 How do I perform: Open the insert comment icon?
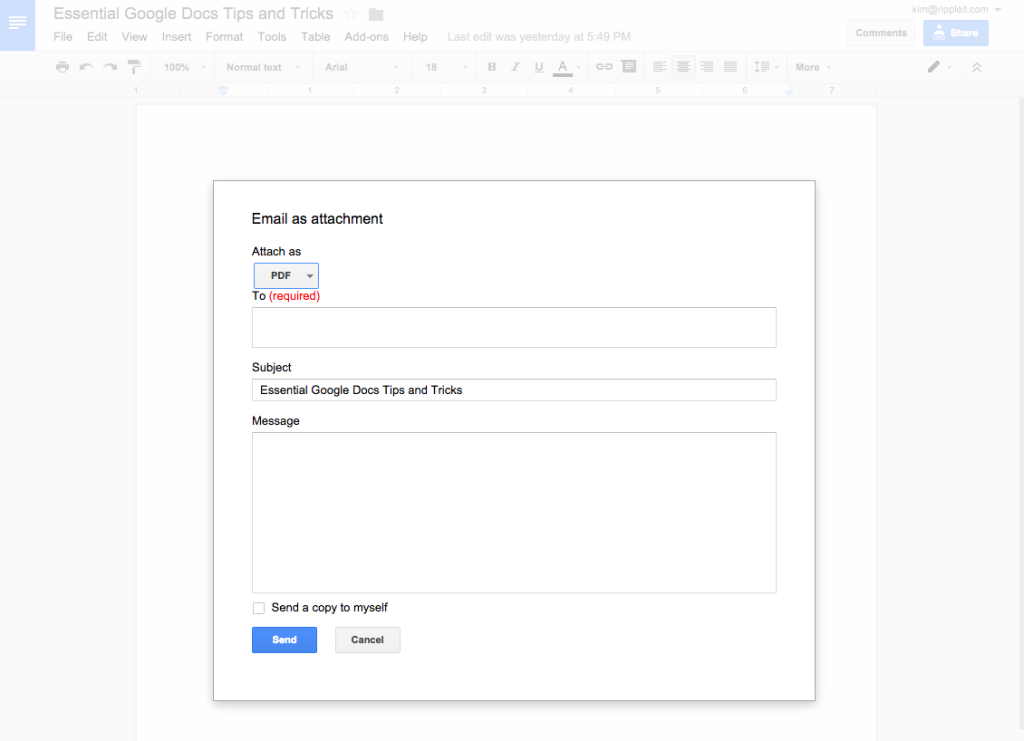628,66
